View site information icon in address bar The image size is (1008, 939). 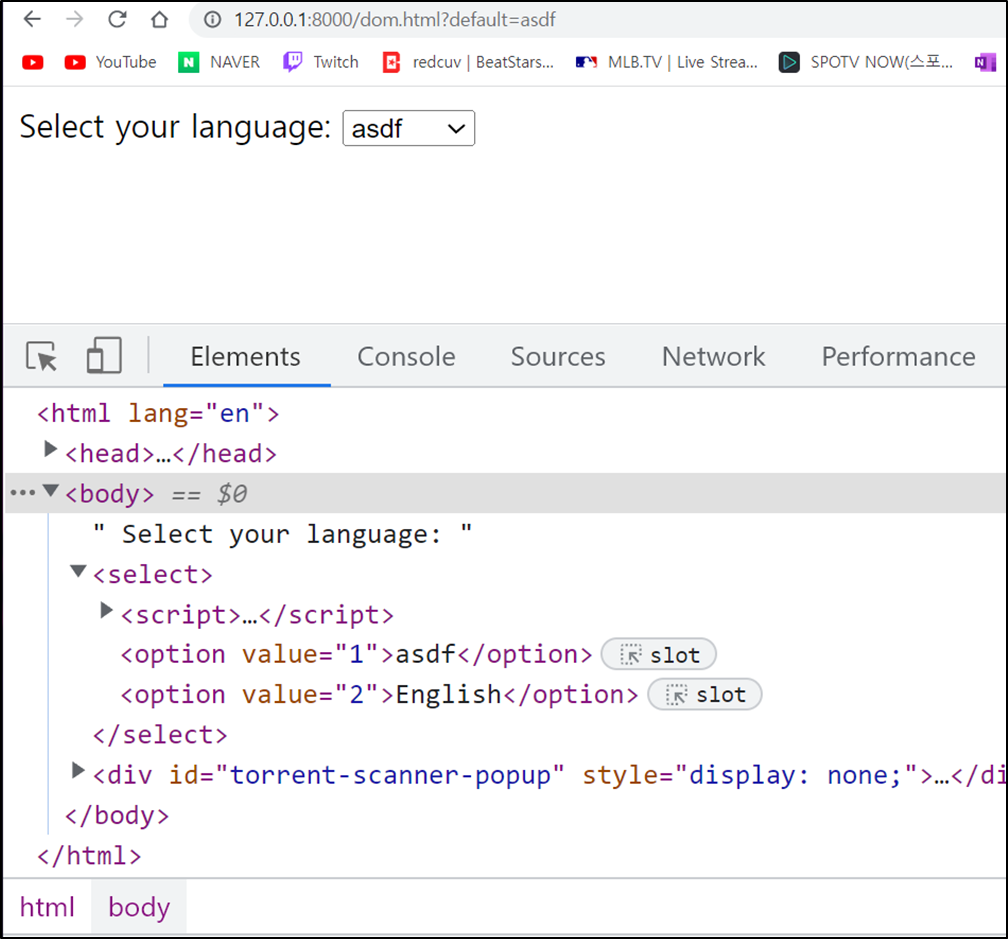pyautogui.click(x=212, y=20)
